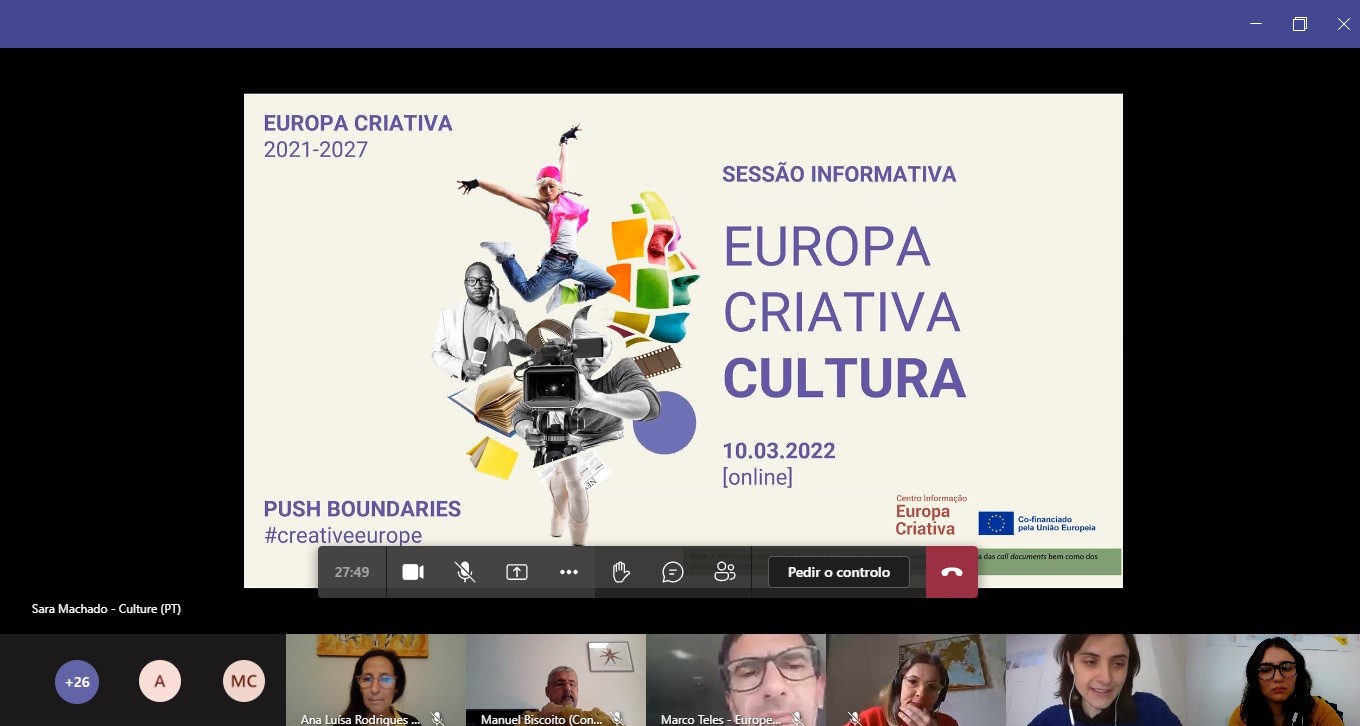Image resolution: width=1360 pixels, height=726 pixels.
Task: Select video tile of woman in yellow sweater
Action: [1272, 680]
